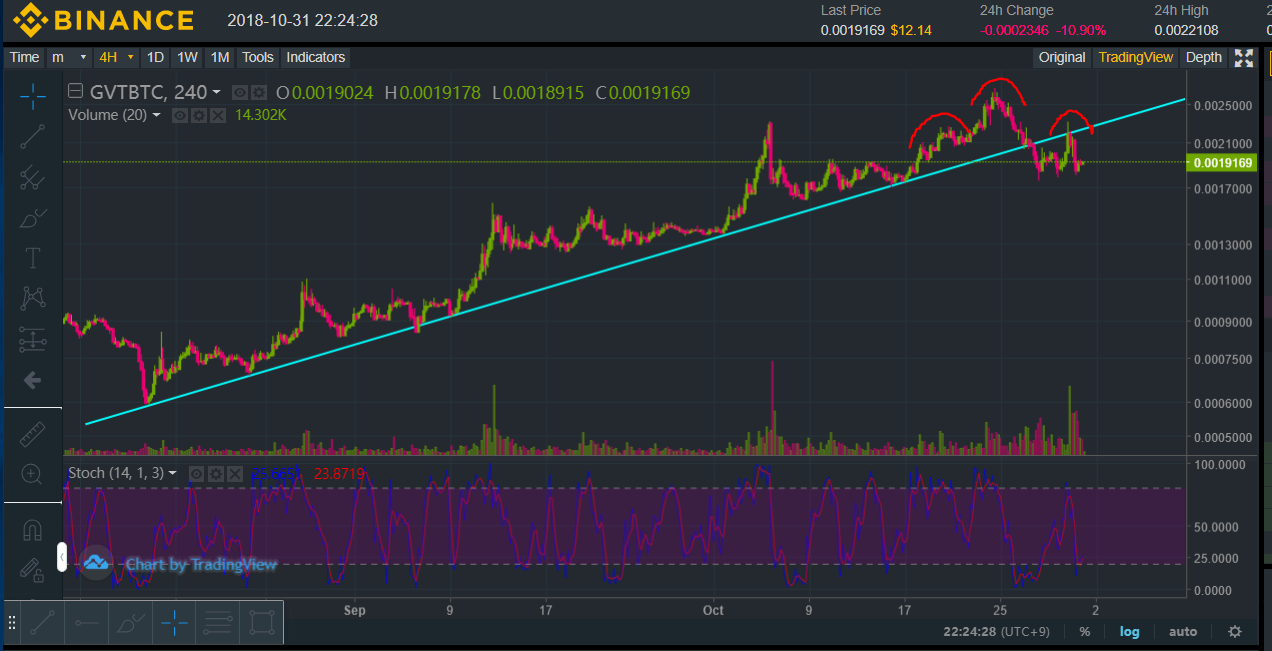Viewport: 1272px width, 651px height.
Task: Remove the Stoch indicator with its X
Action: pos(233,473)
